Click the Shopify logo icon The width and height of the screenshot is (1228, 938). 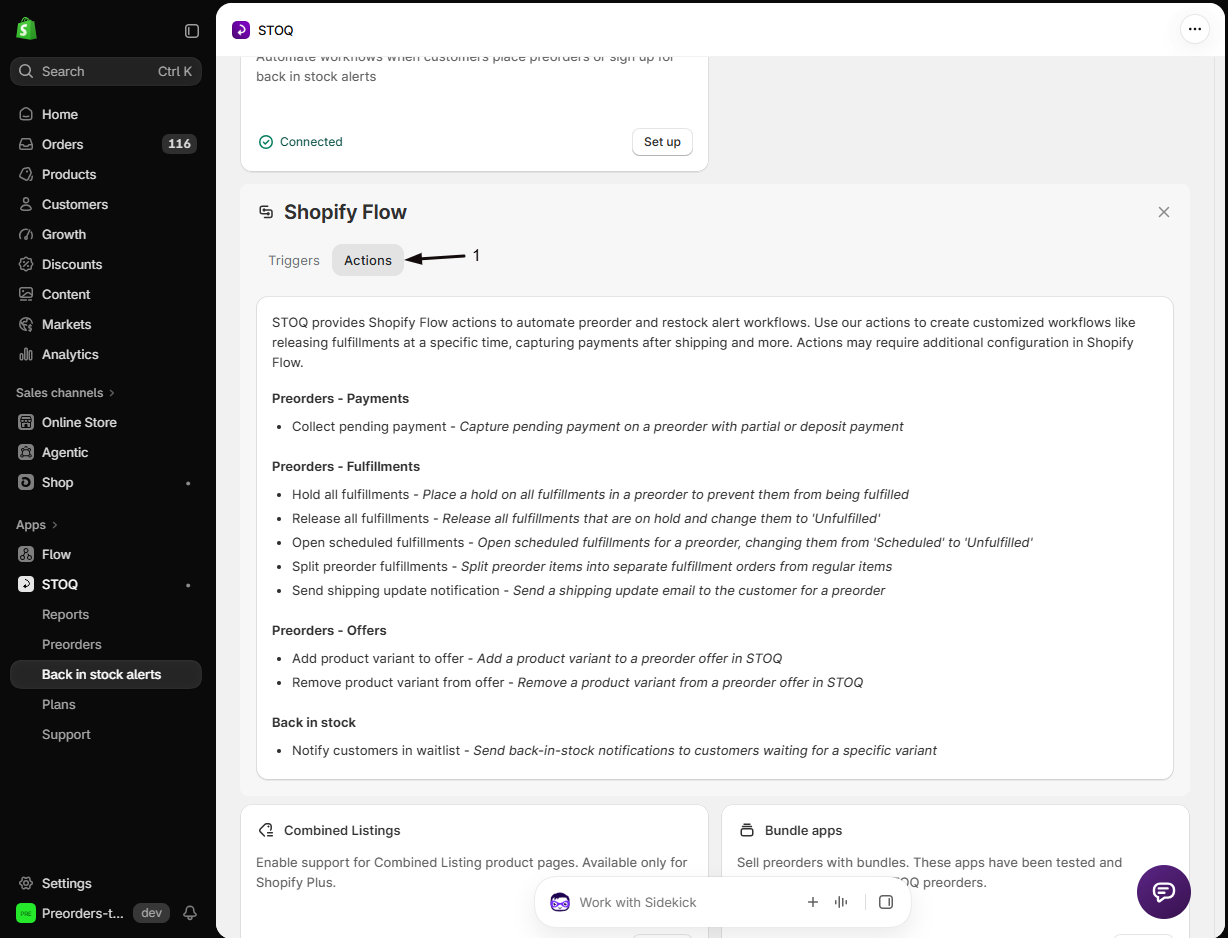pyautogui.click(x=26, y=29)
